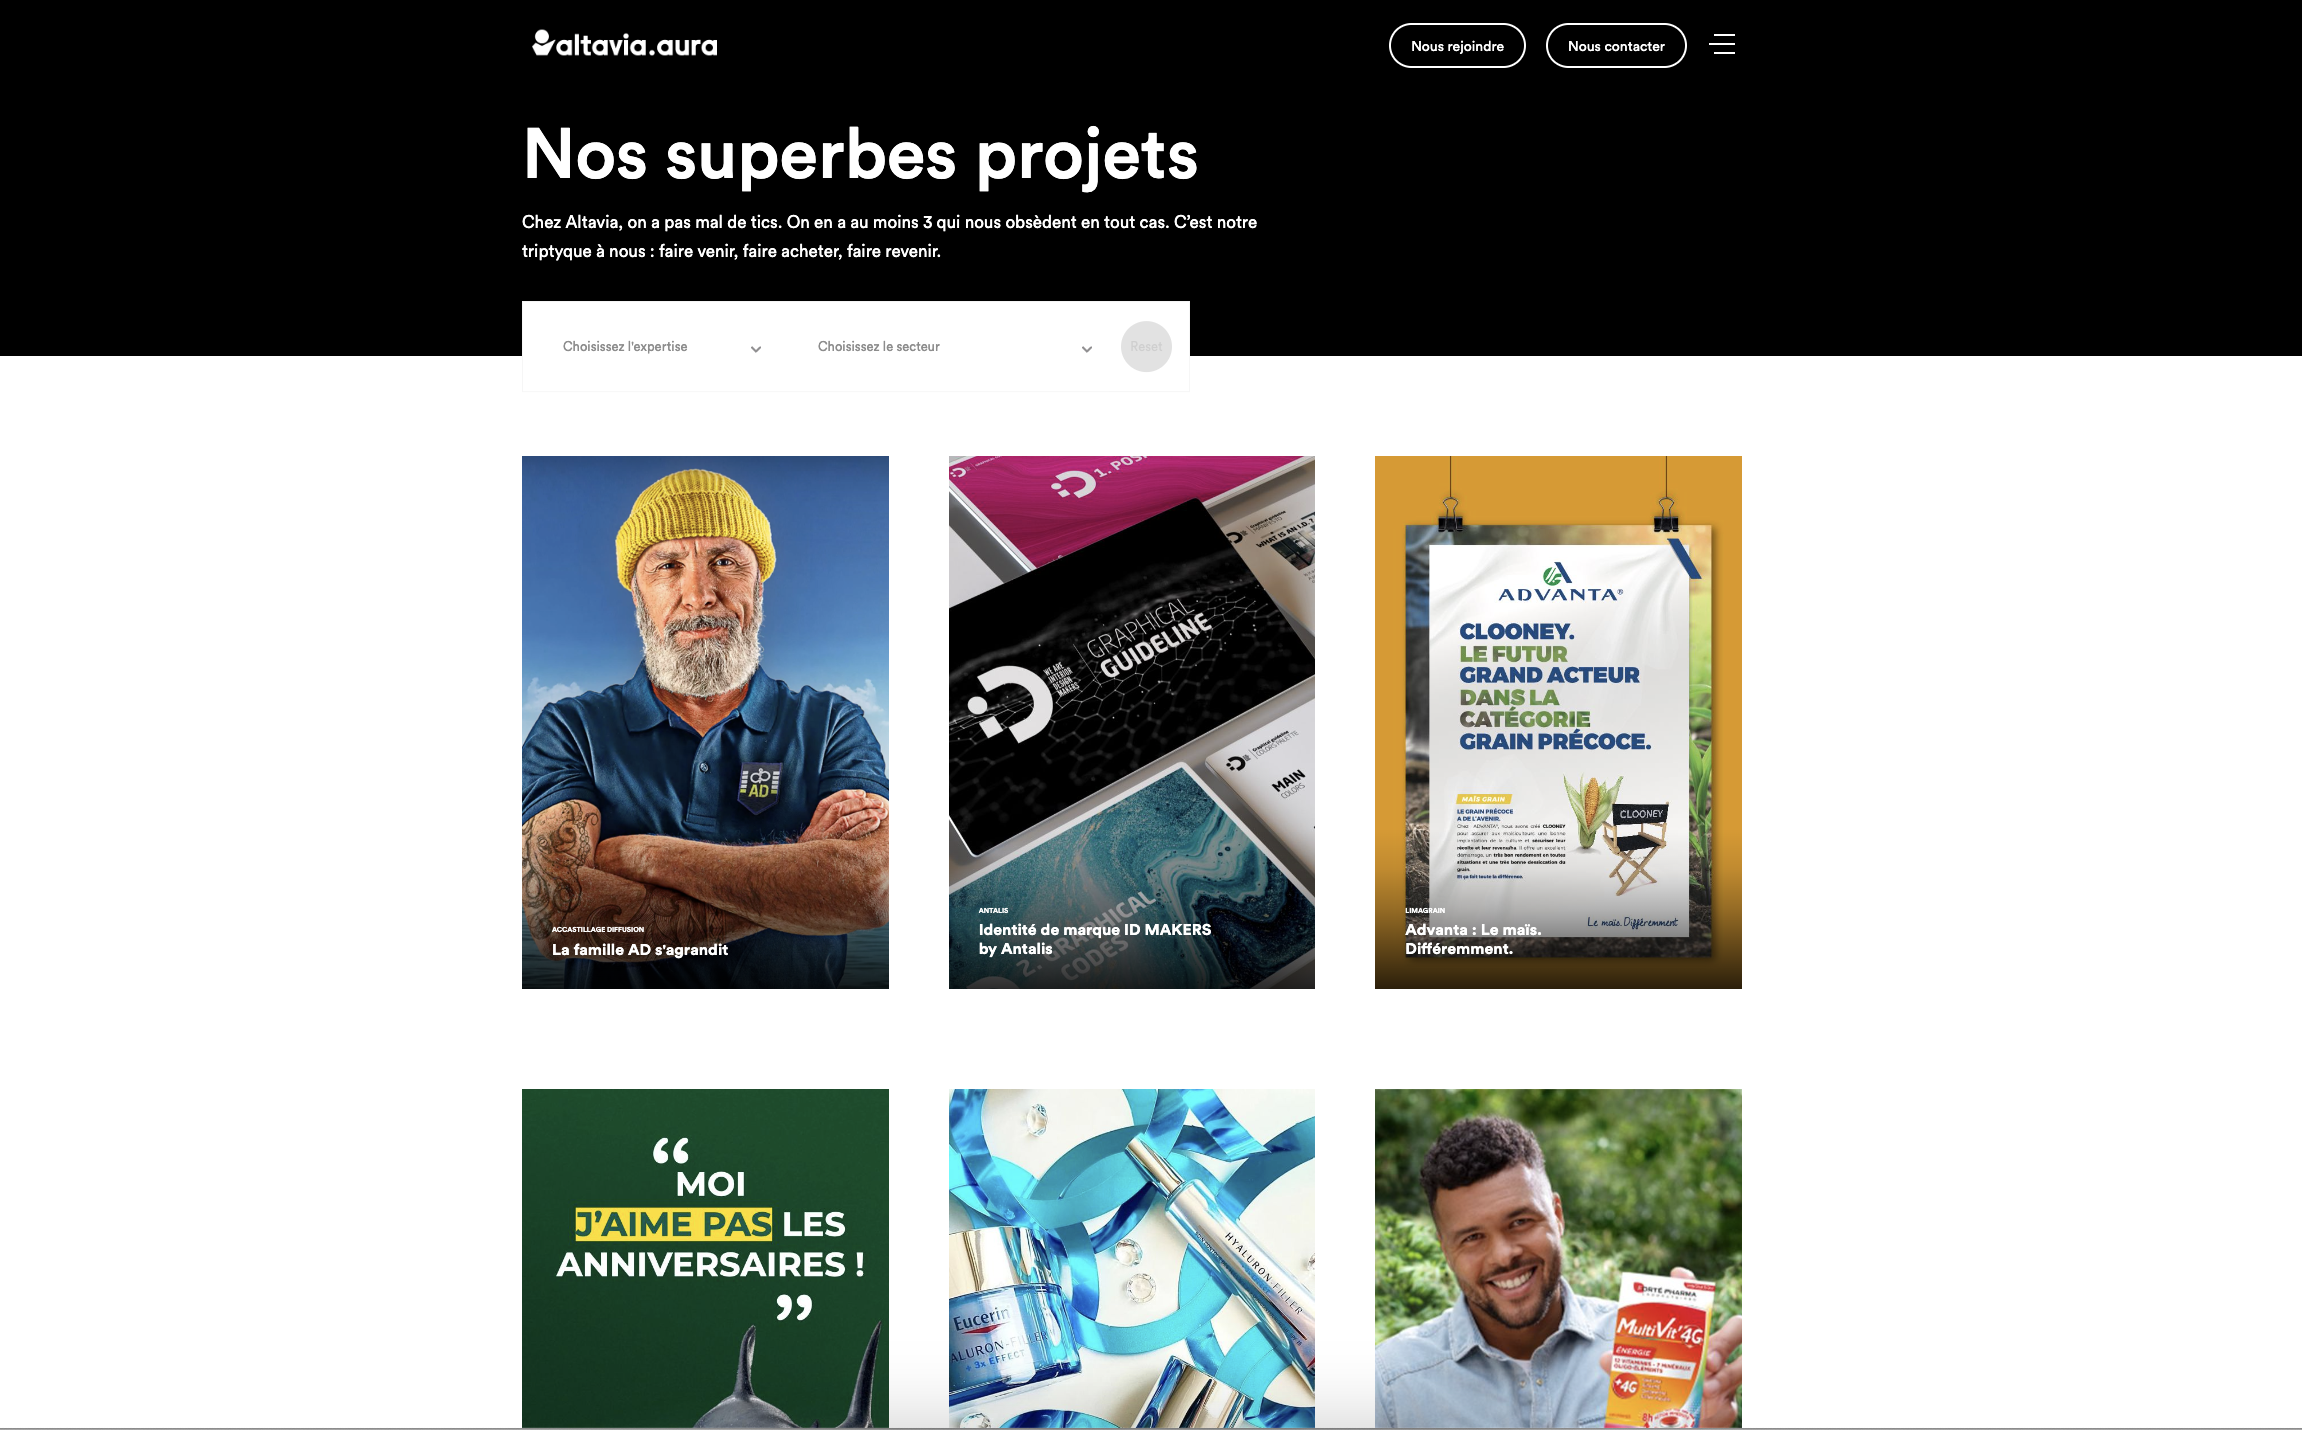This screenshot has height=1430, width=2302.
Task: Open the J'aime pas les anniversaires project
Action: 705,1258
